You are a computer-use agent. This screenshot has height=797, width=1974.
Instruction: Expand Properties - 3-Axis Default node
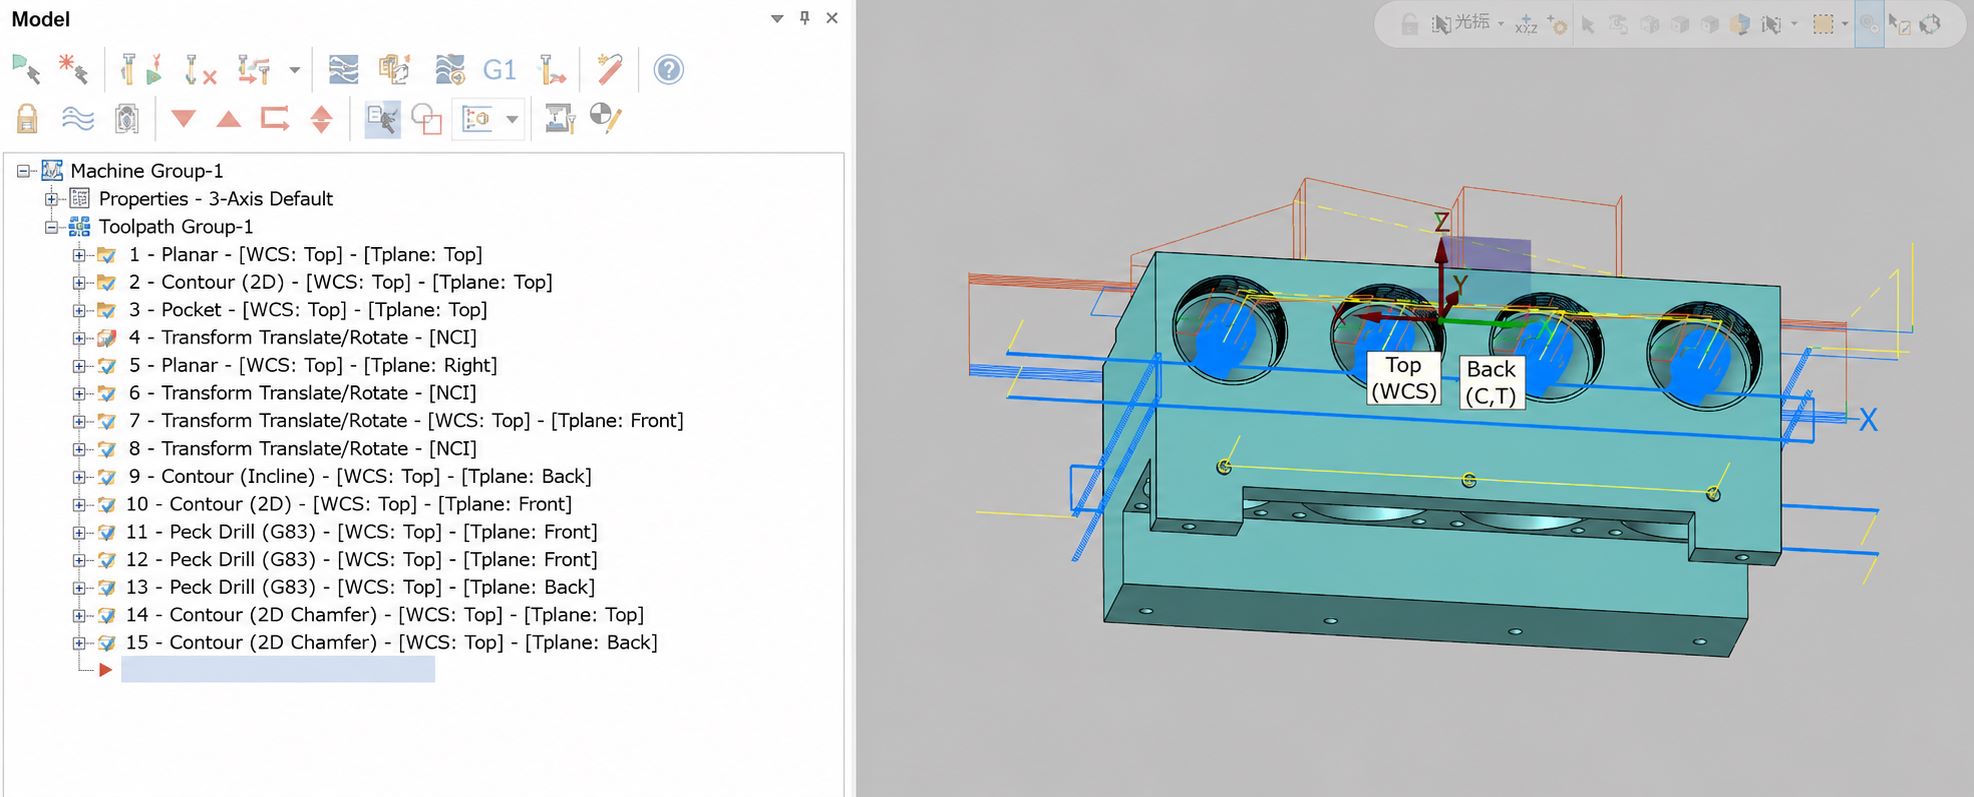(x=51, y=199)
